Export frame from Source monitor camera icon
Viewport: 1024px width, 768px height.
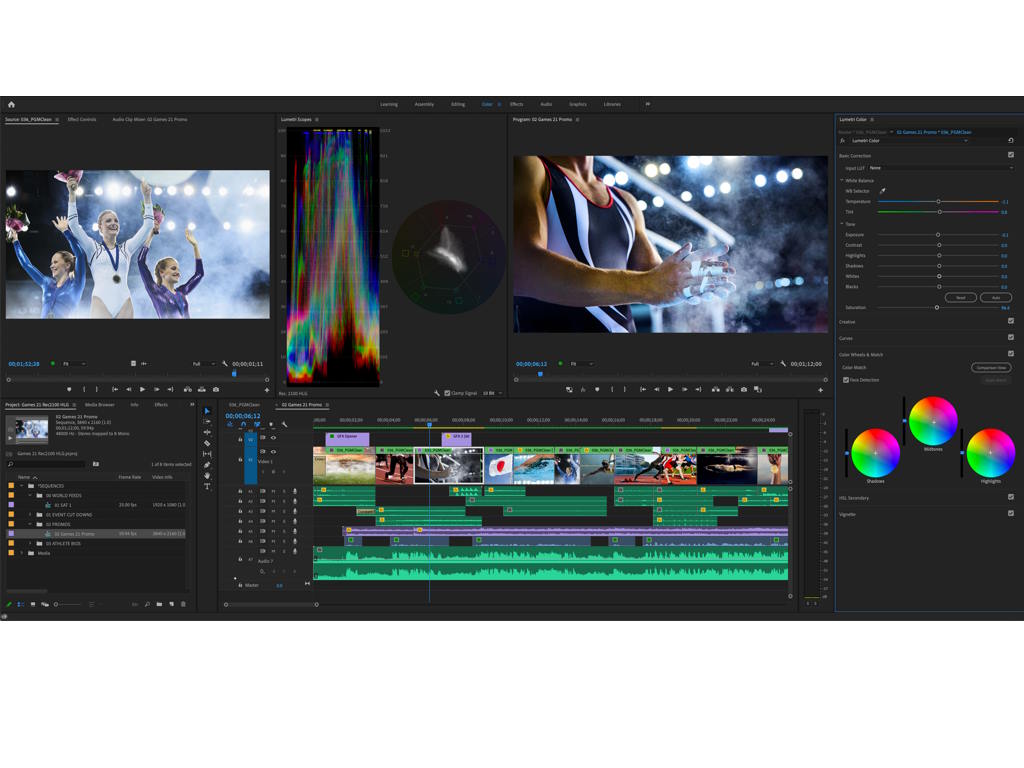(x=216, y=389)
